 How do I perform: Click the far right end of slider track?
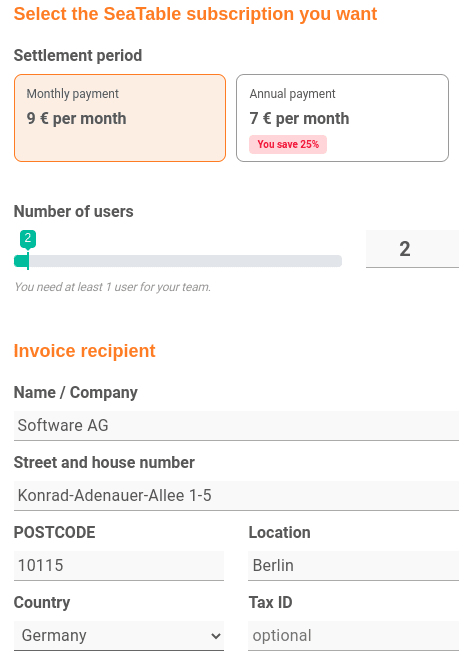tap(339, 261)
